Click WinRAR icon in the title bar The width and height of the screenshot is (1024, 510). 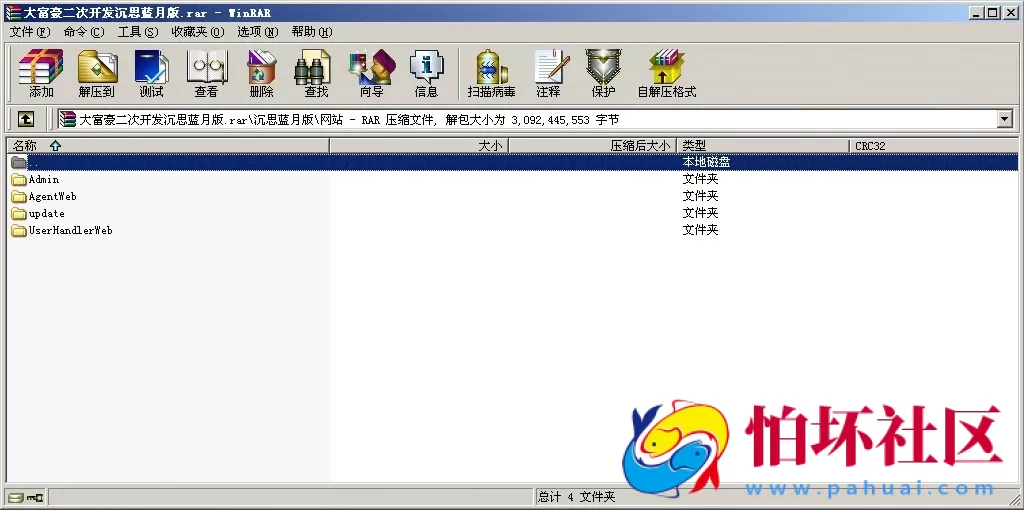click(x=12, y=12)
